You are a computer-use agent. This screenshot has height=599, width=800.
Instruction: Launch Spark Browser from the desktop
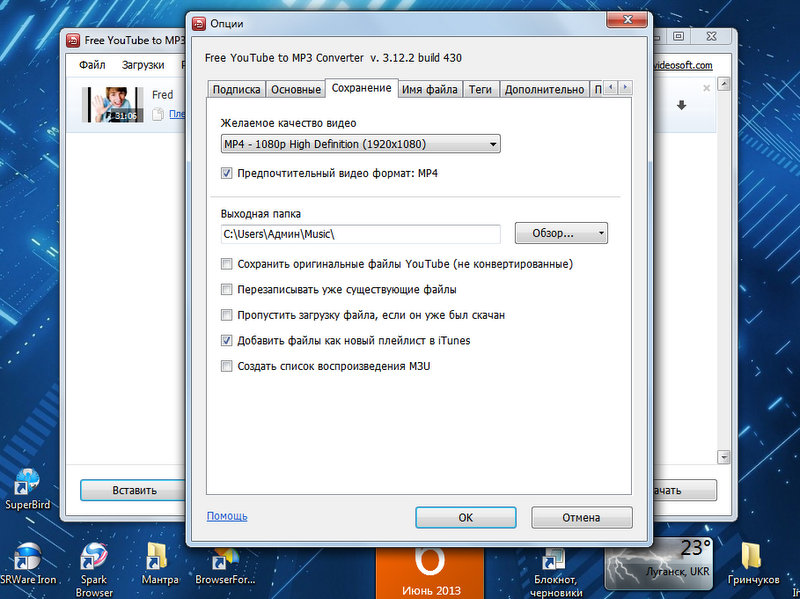coord(94,569)
